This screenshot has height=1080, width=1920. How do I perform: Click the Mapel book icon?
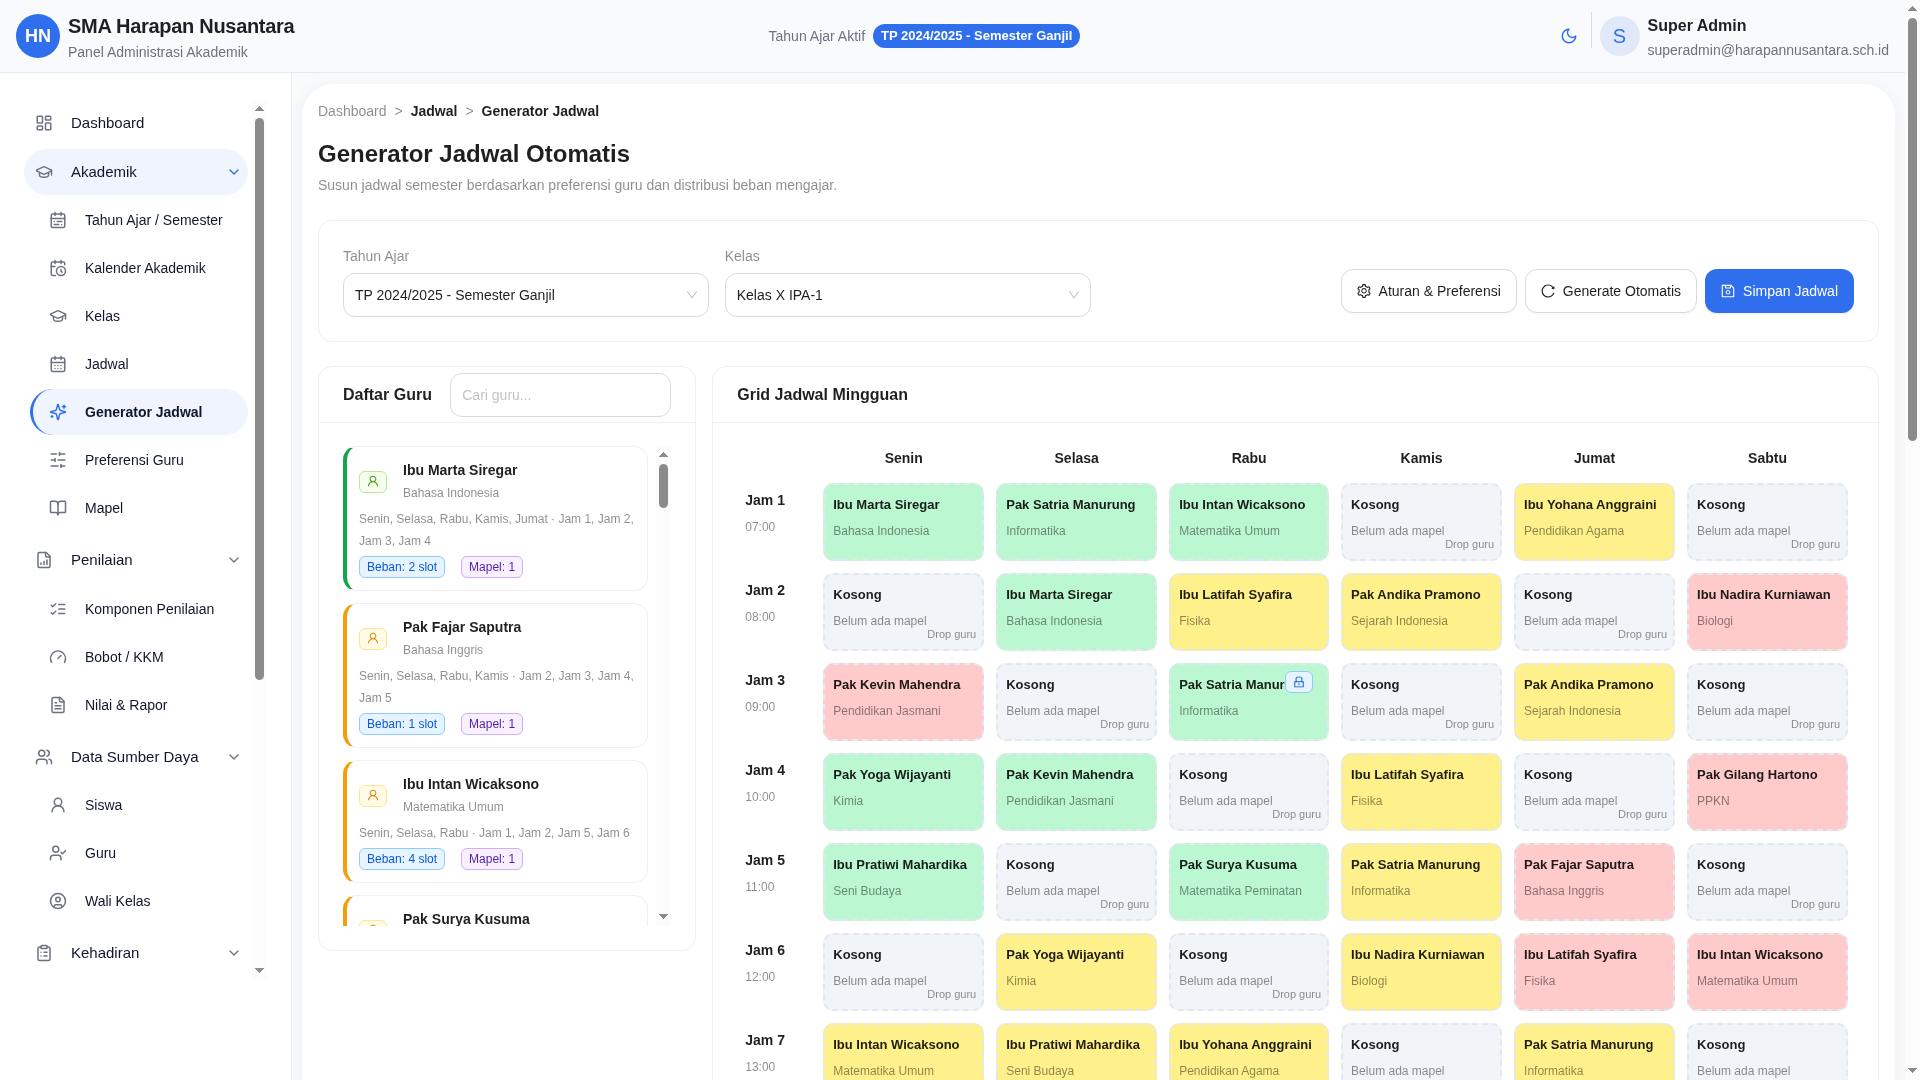tap(58, 508)
